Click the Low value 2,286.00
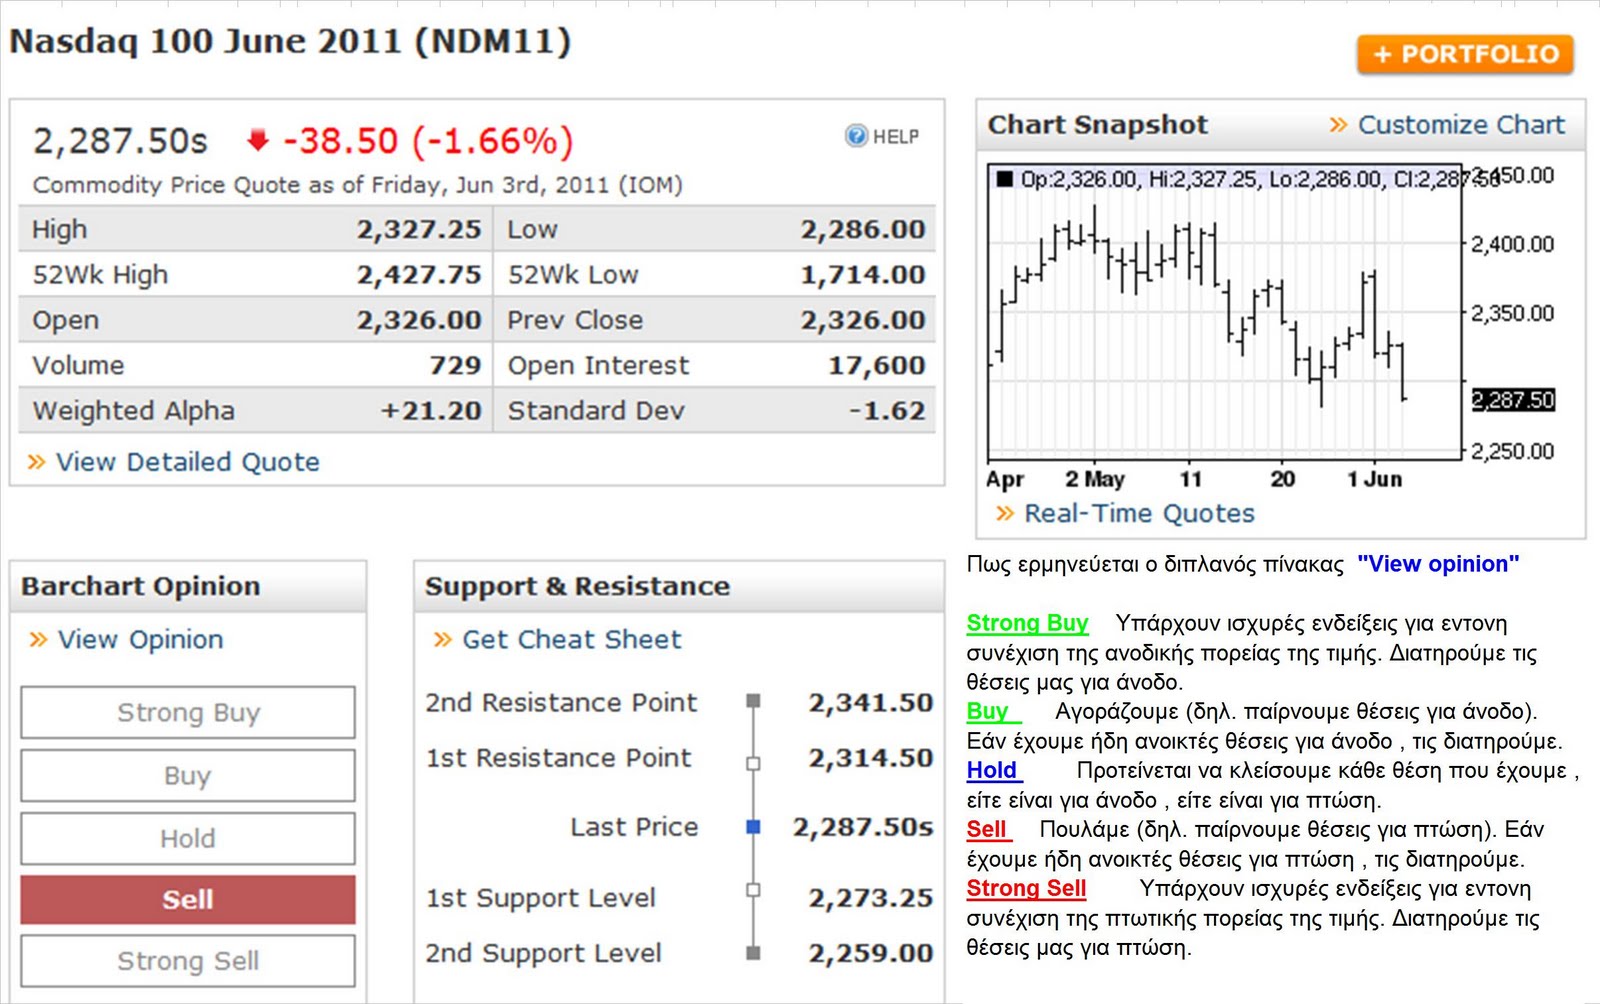1600x1004 pixels. point(863,230)
